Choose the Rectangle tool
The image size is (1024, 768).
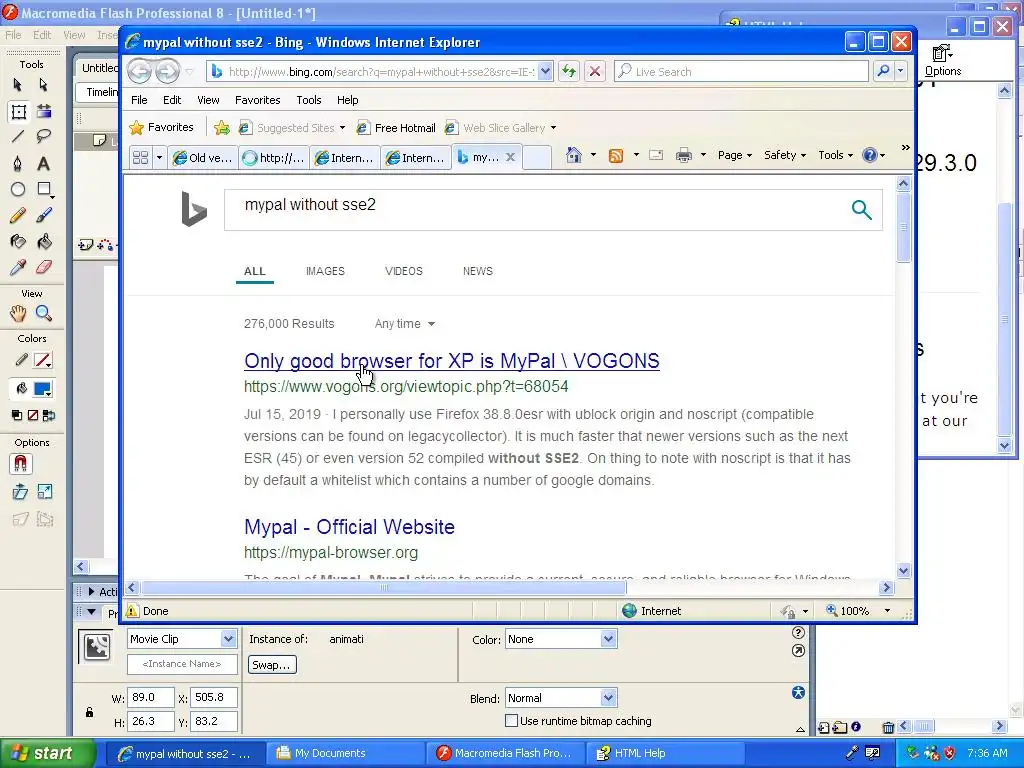click(x=44, y=189)
